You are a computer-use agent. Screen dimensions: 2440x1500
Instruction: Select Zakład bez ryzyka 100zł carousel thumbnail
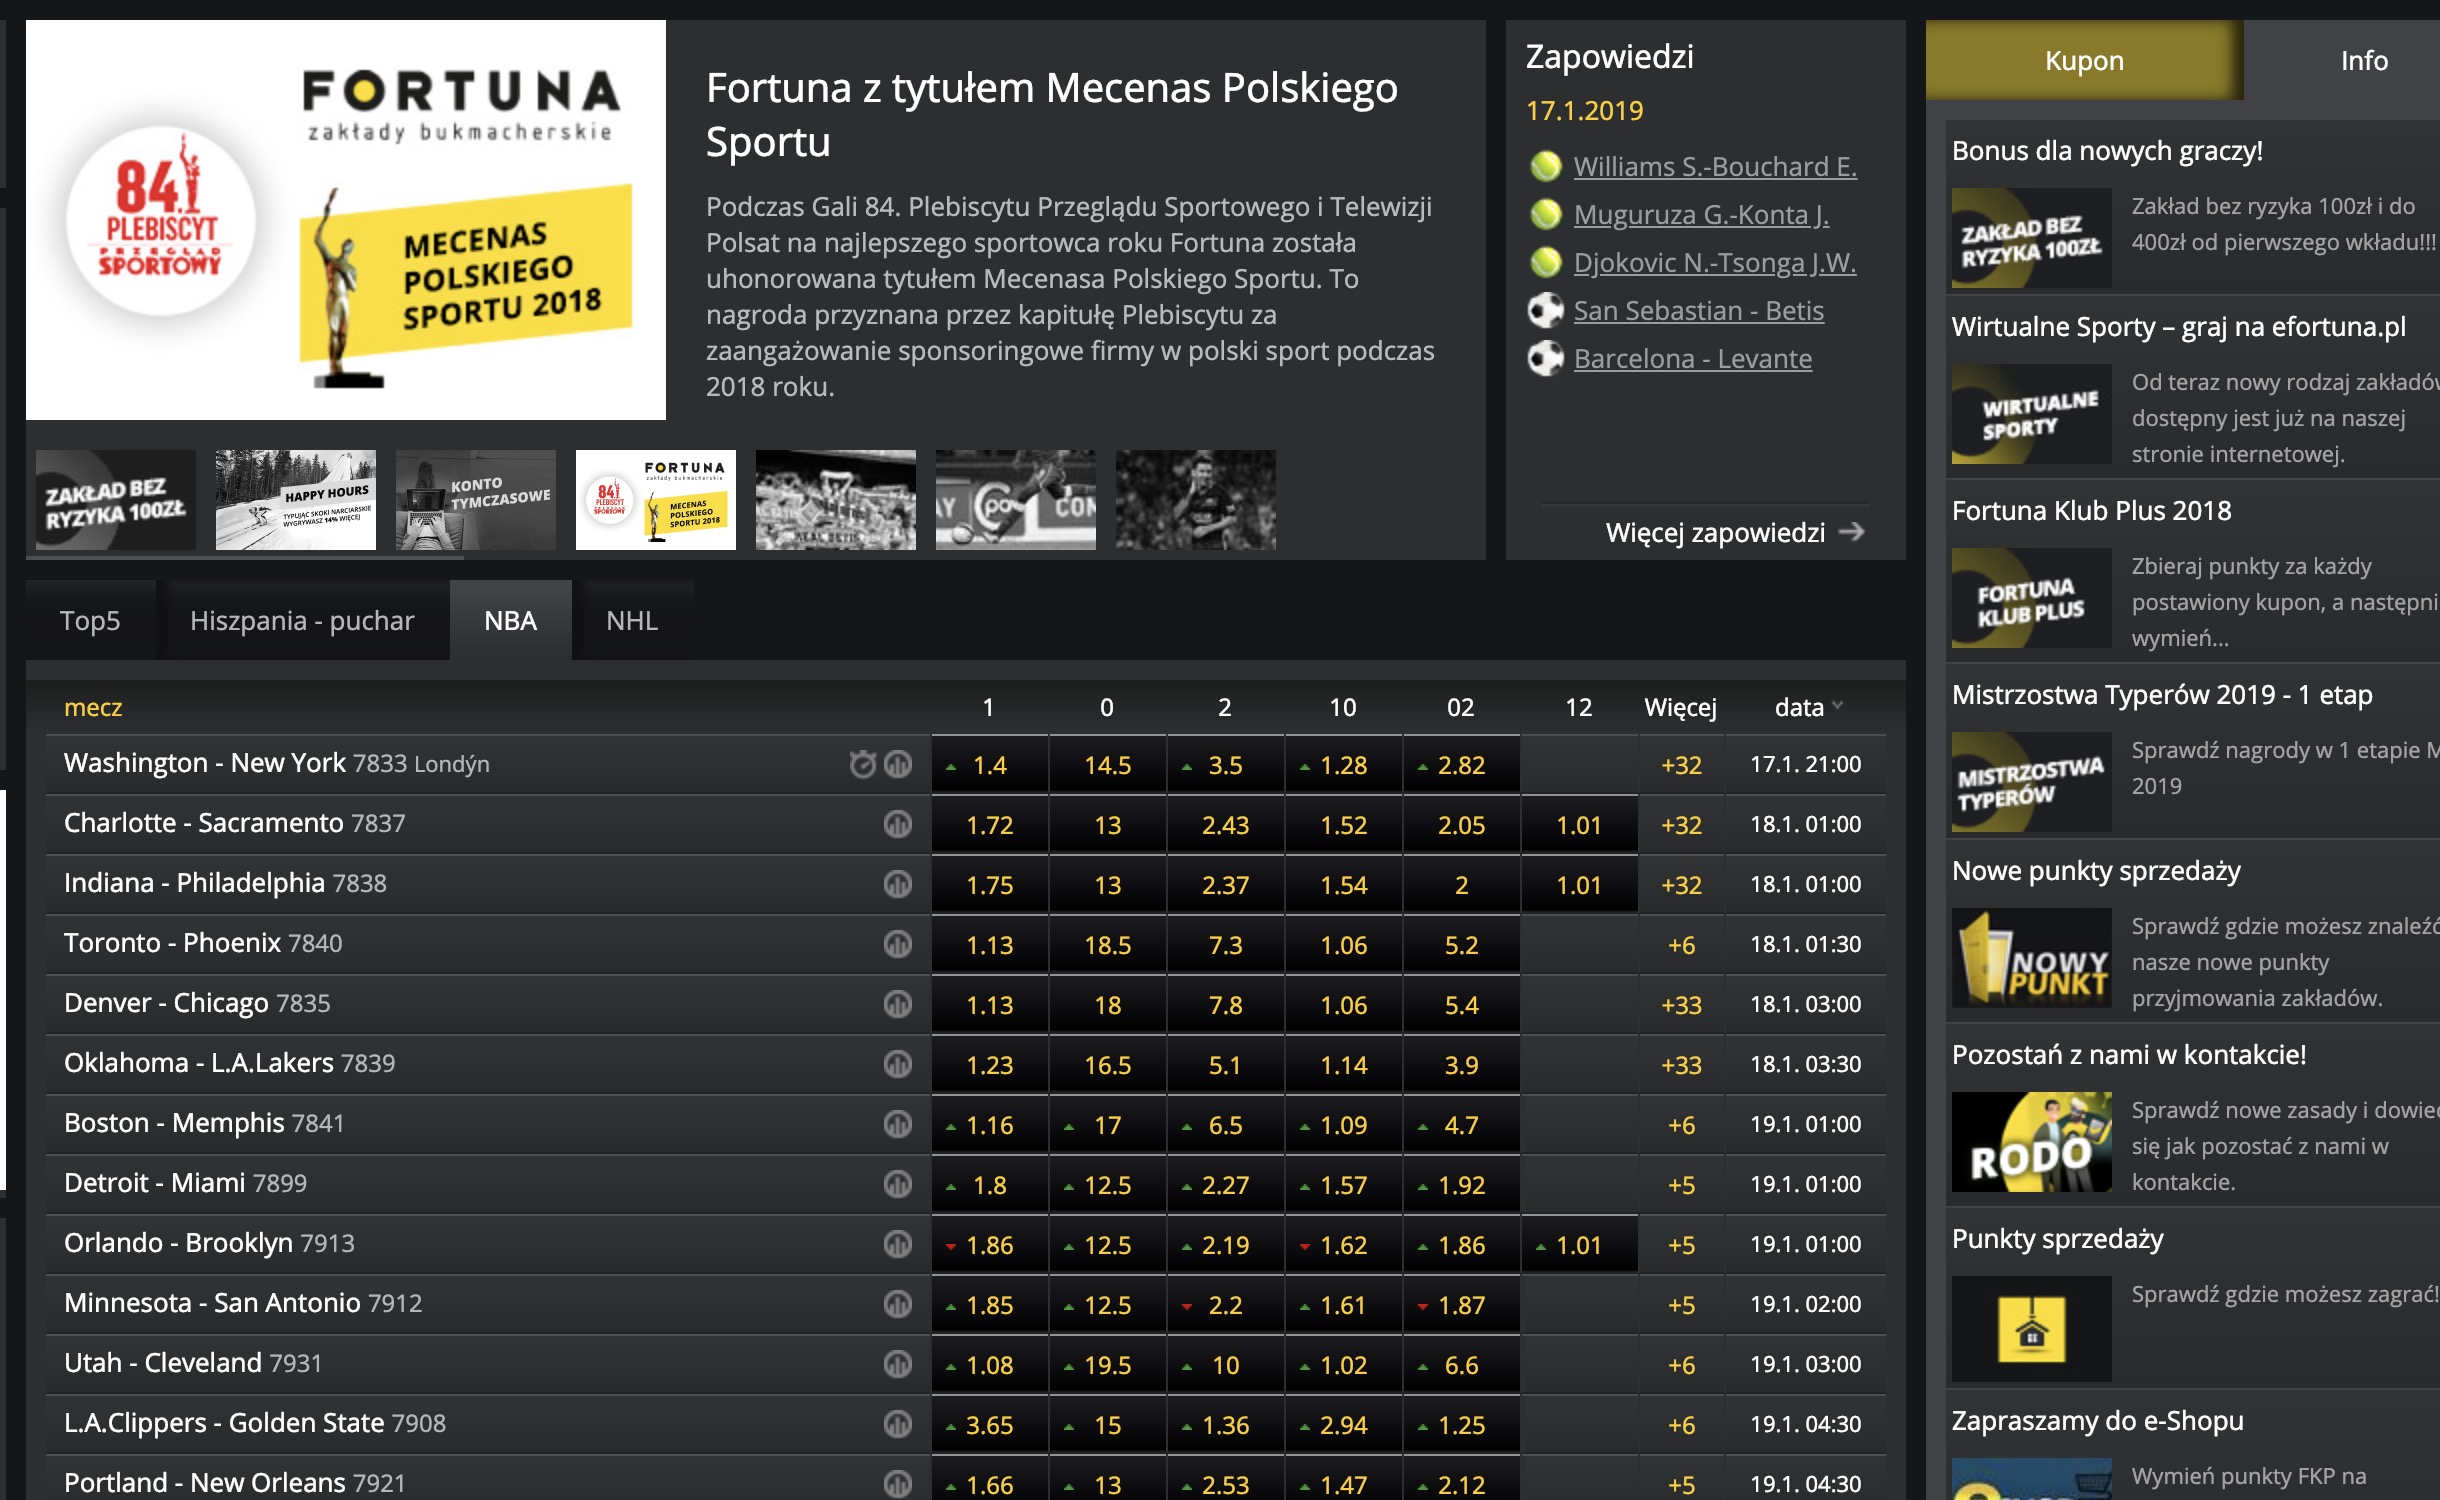tap(116, 500)
